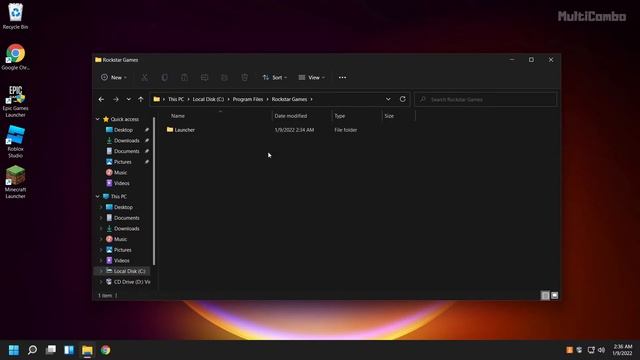Collapse the This PC tree
Viewport: 640px width, 360px height.
click(x=98, y=197)
